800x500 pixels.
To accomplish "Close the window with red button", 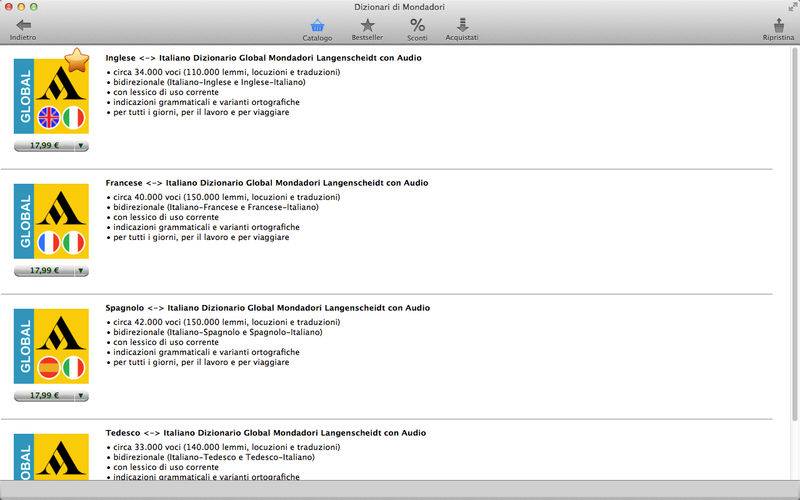I will pyautogui.click(x=9, y=7).
